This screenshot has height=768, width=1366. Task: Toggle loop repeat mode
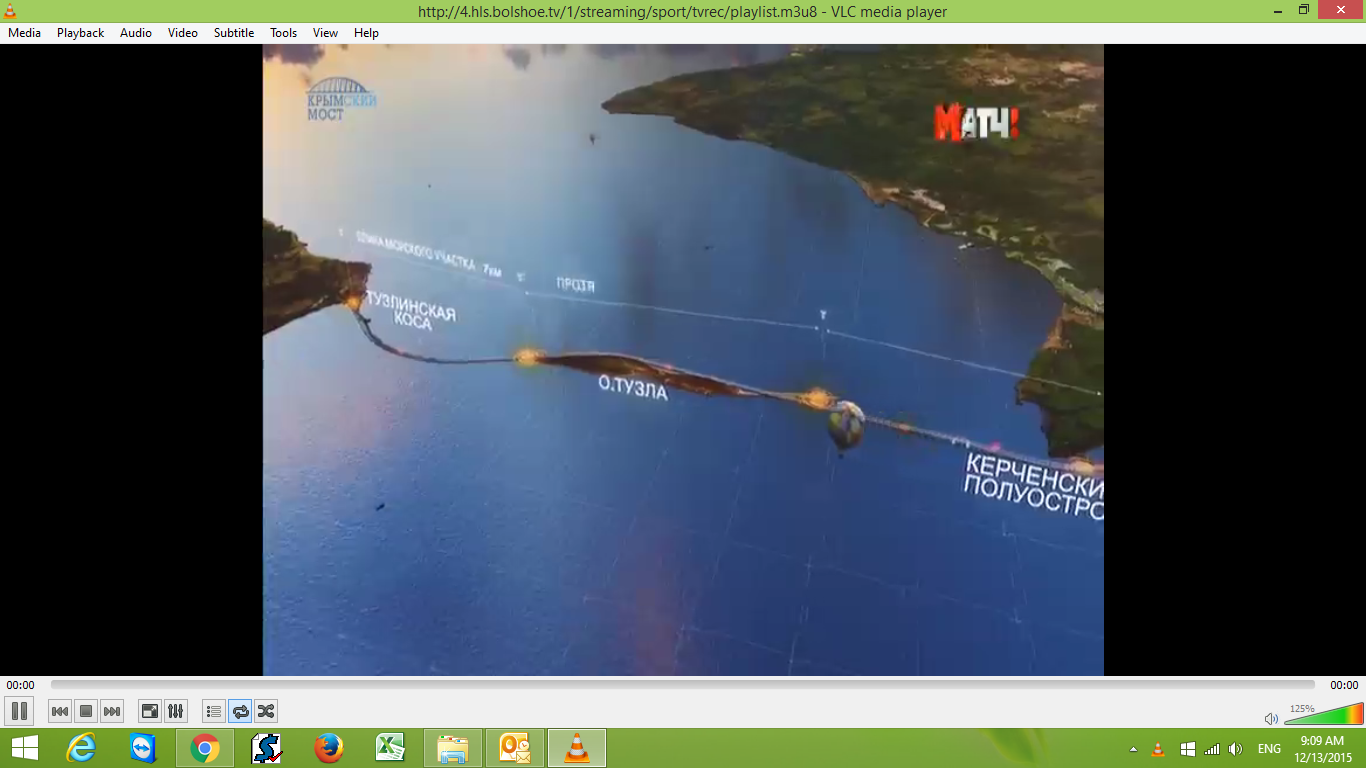(x=240, y=711)
